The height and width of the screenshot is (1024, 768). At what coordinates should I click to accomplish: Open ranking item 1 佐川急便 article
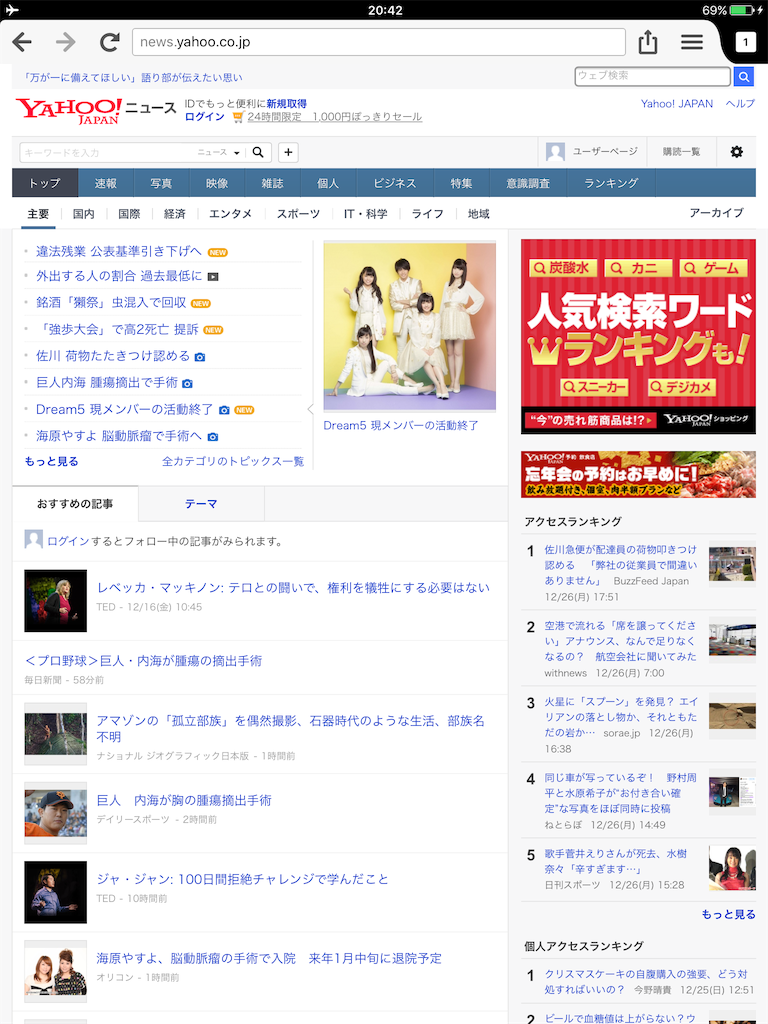point(620,565)
